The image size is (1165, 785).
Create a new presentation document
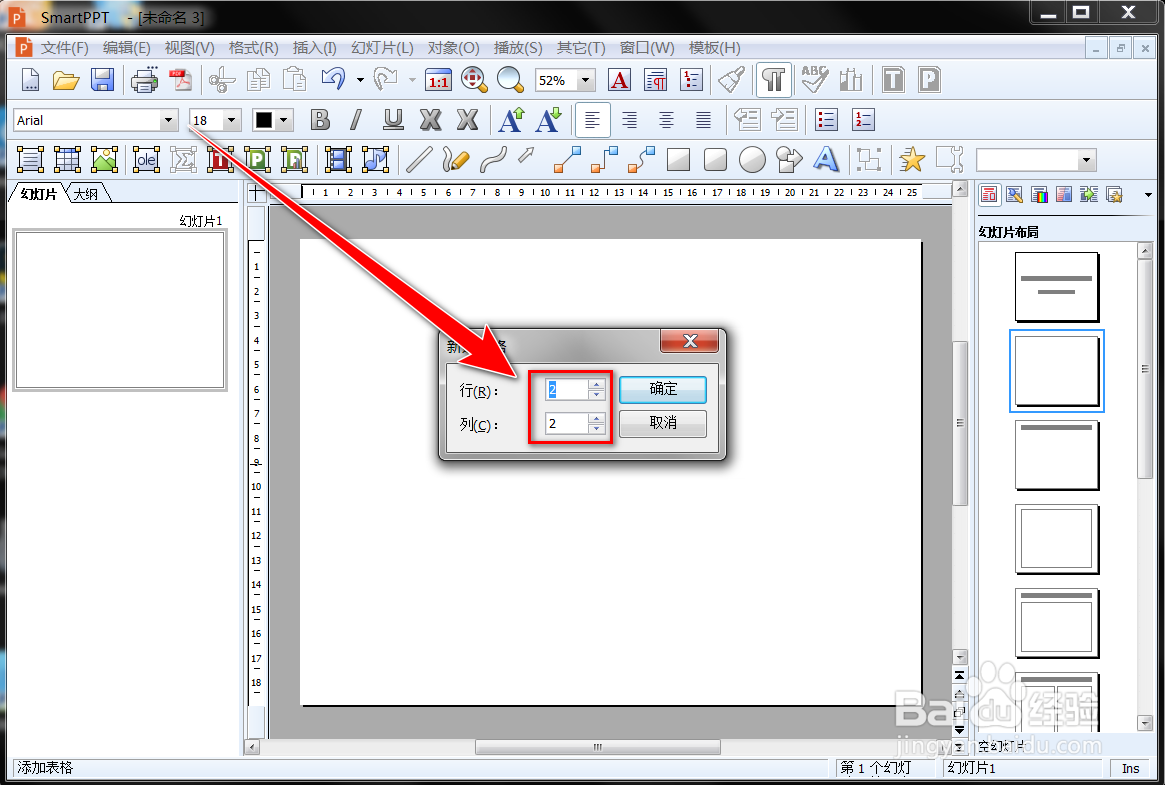click(30, 80)
